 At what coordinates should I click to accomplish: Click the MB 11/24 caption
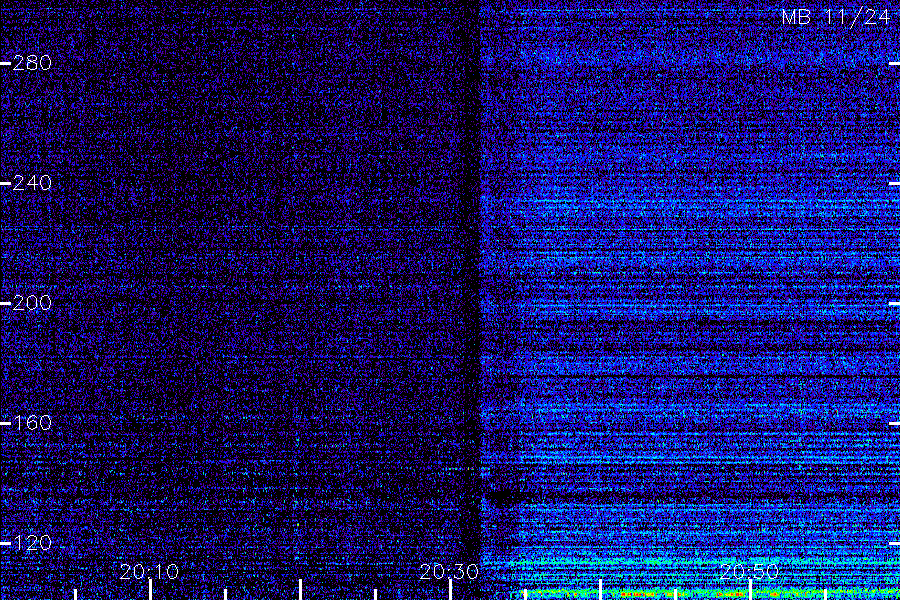[835, 17]
